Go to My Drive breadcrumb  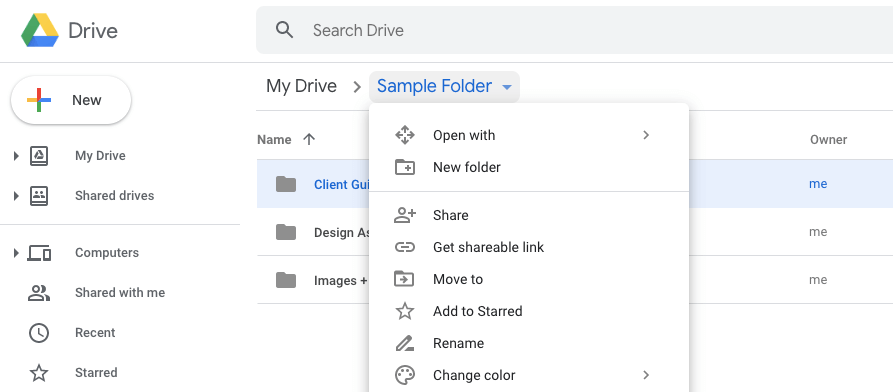(301, 86)
